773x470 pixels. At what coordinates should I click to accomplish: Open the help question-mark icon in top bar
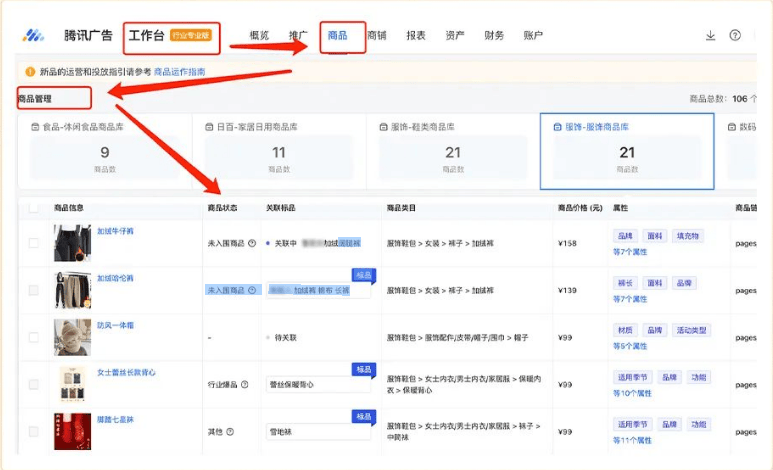(x=735, y=35)
